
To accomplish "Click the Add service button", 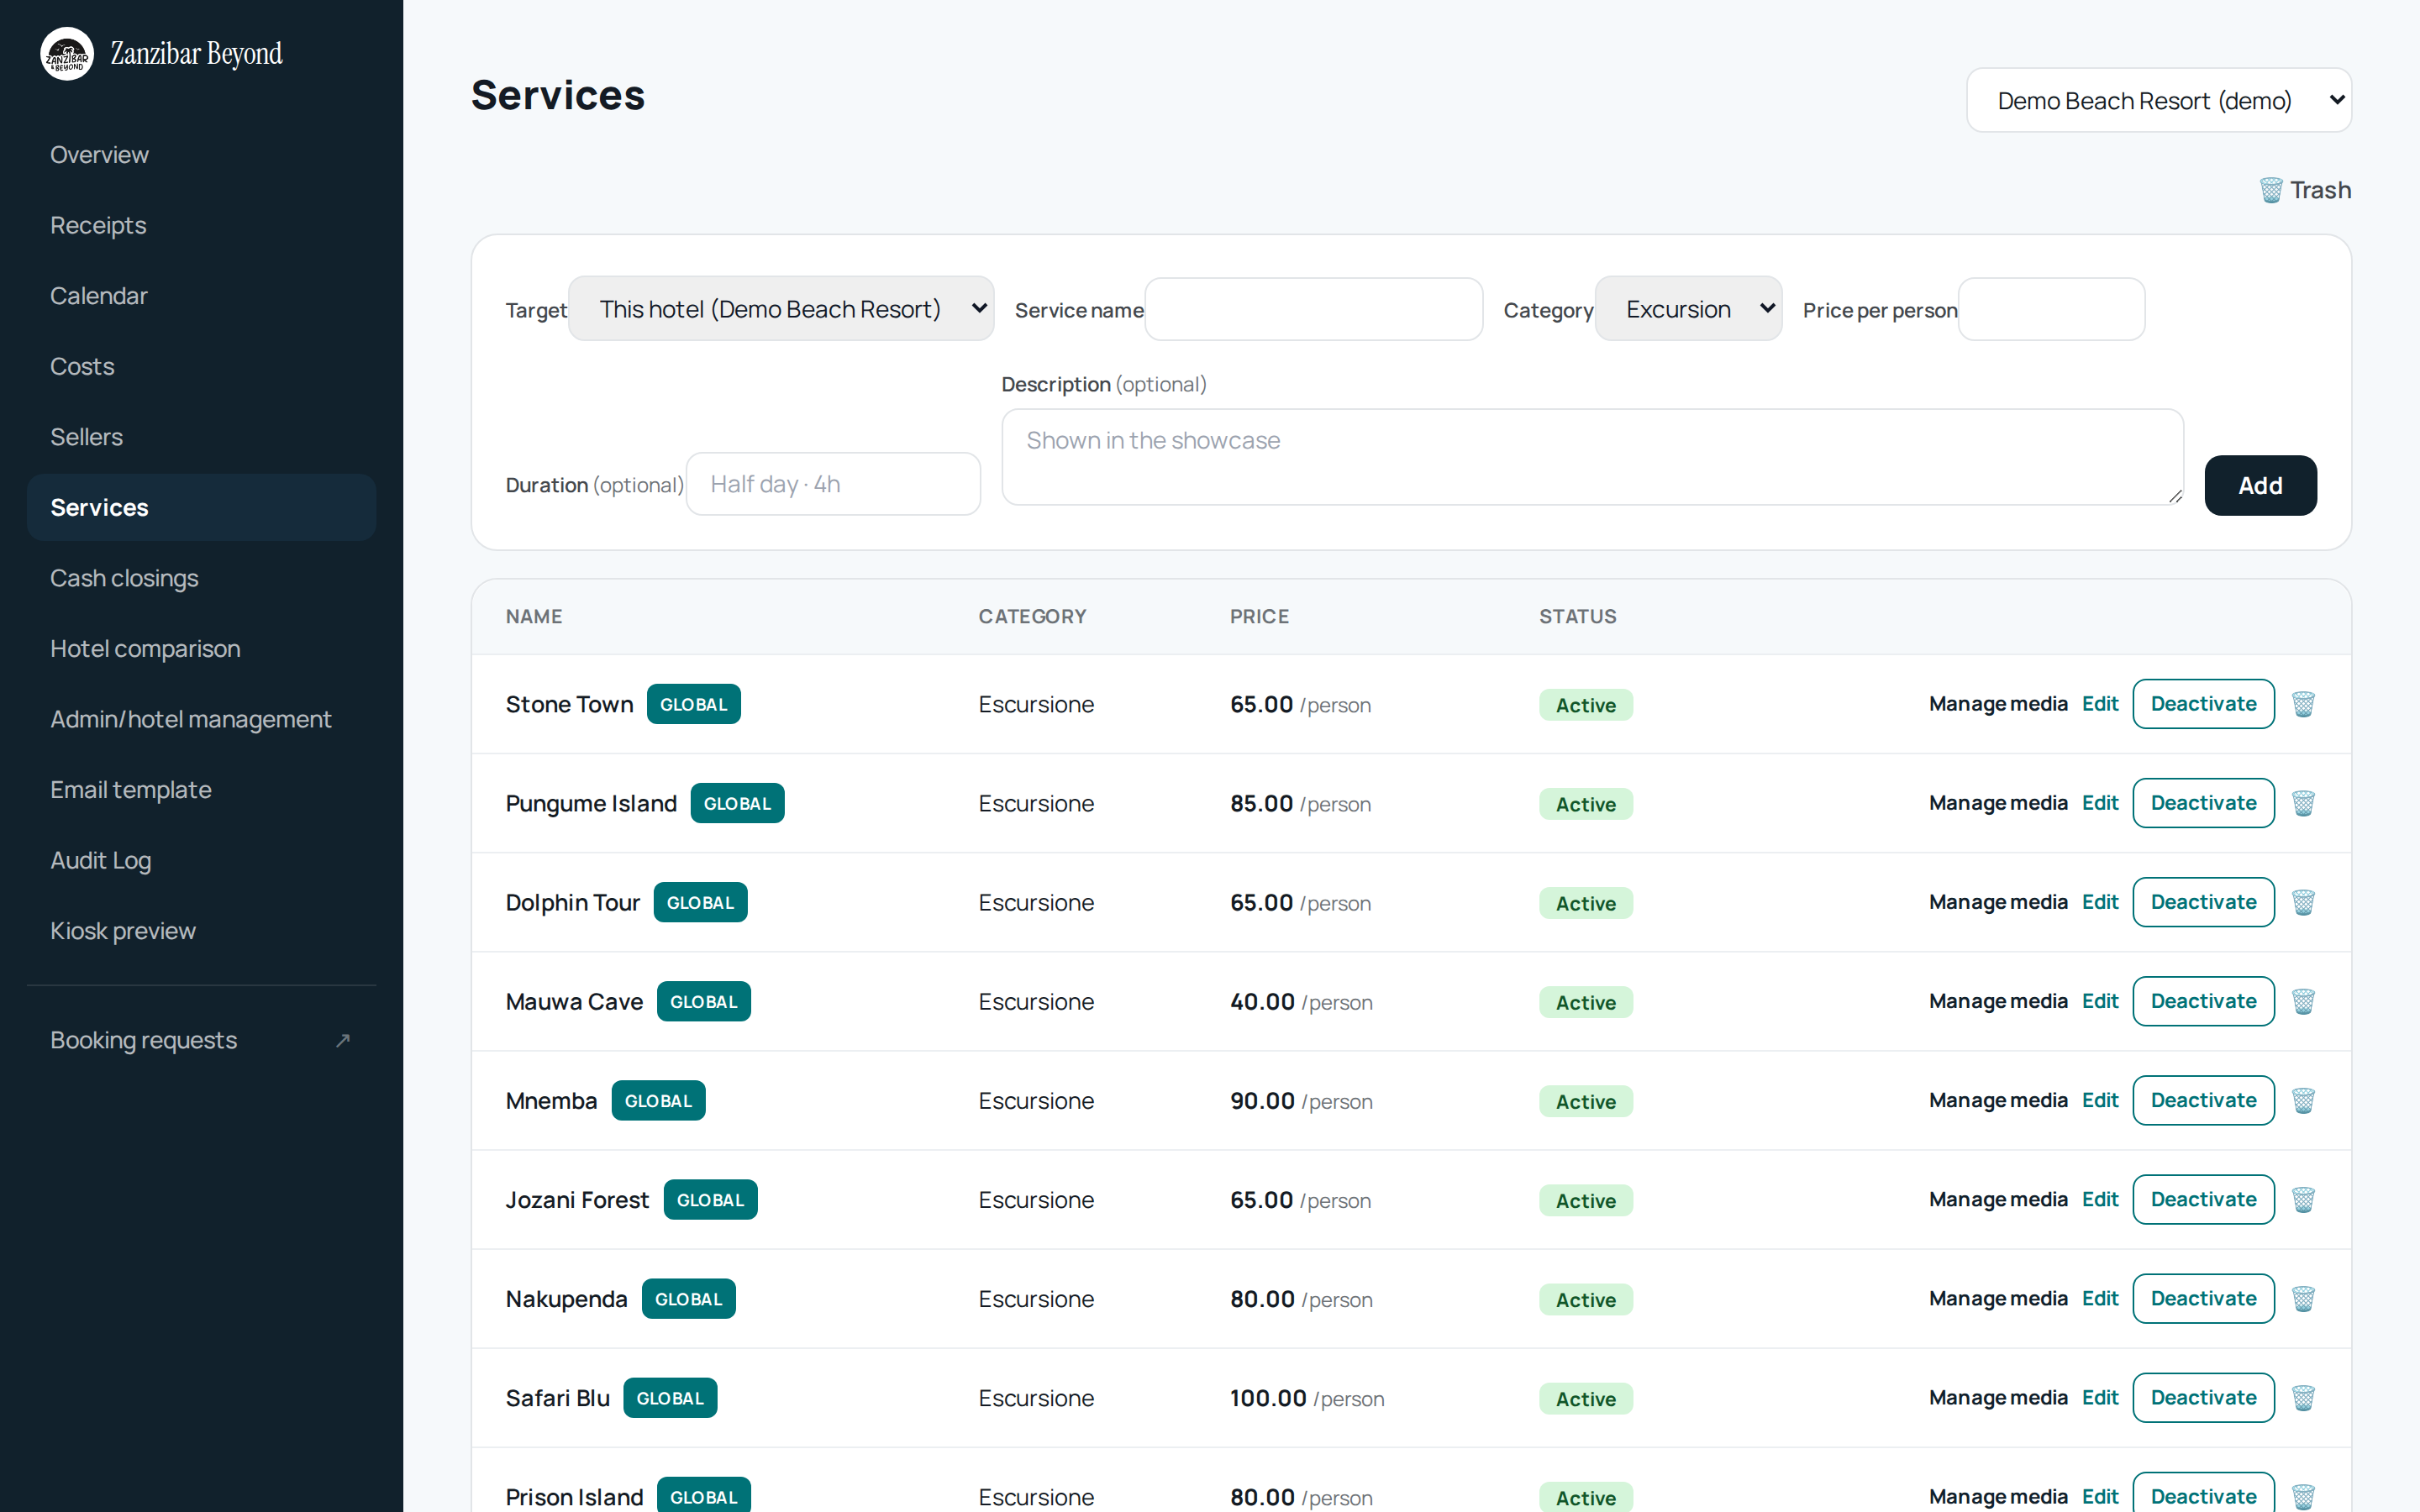I will 2260,485.
